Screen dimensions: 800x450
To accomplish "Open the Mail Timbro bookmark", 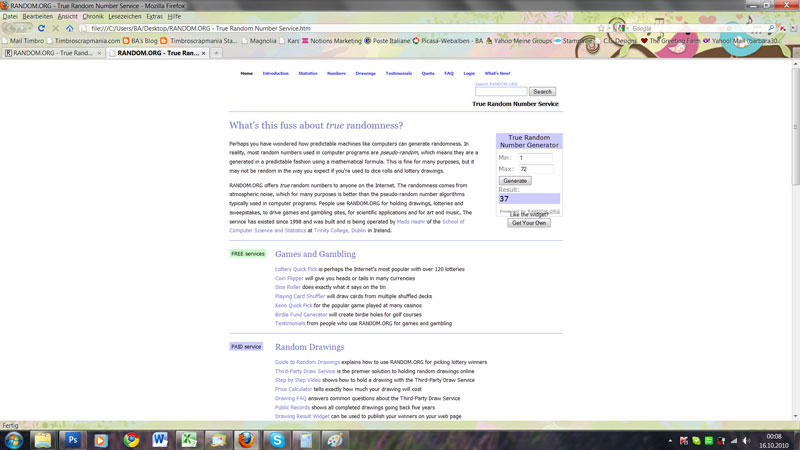I will (23, 40).
